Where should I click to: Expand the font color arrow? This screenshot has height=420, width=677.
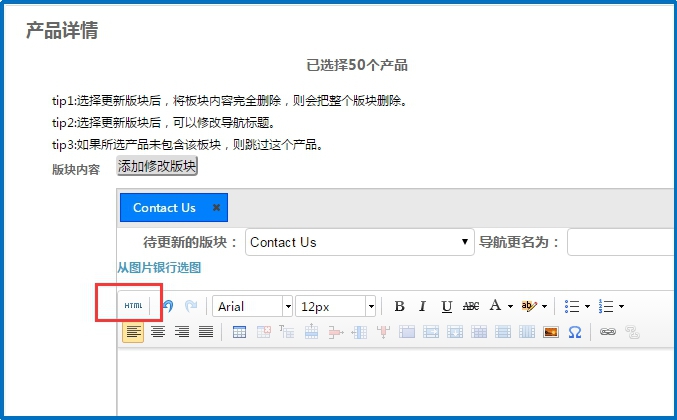(510, 306)
